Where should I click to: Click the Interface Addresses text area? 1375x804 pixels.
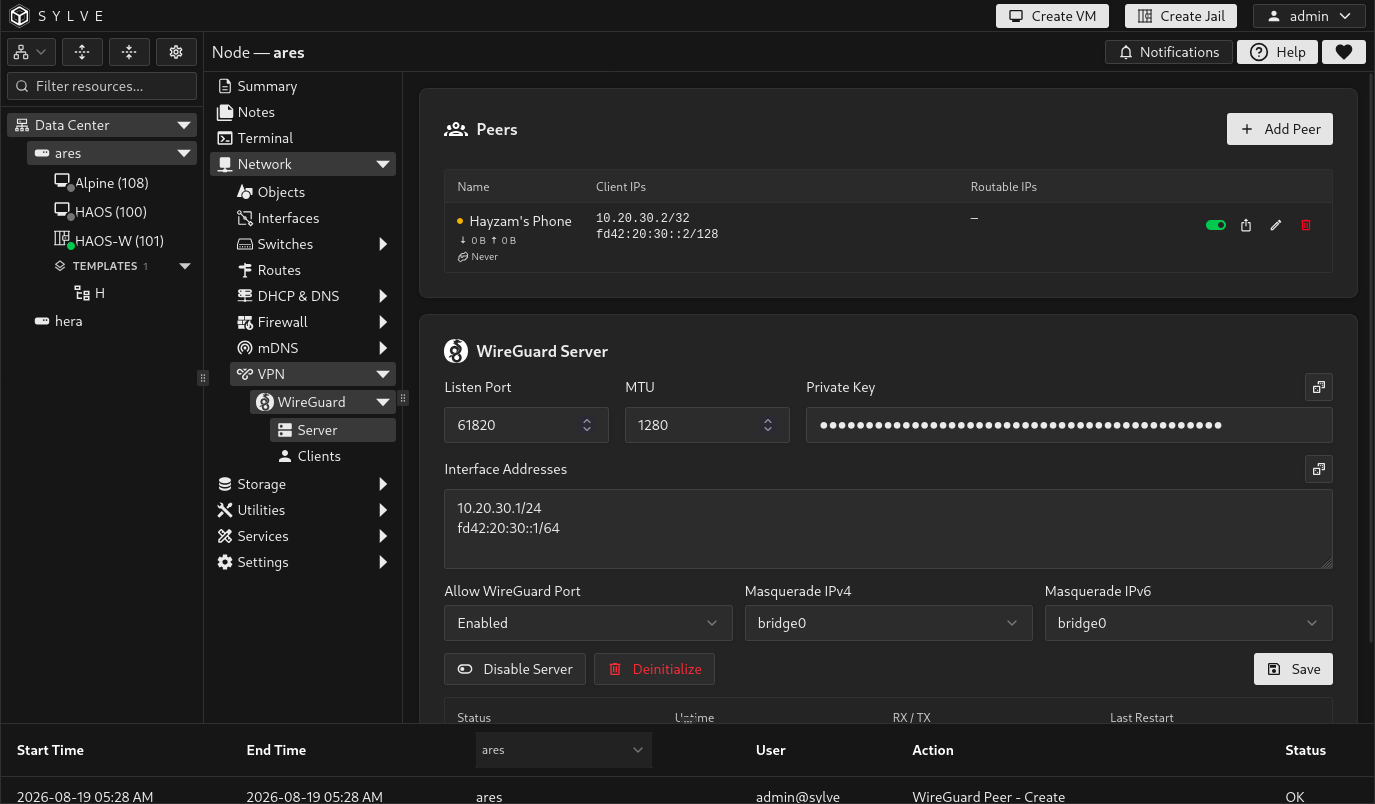(888, 529)
